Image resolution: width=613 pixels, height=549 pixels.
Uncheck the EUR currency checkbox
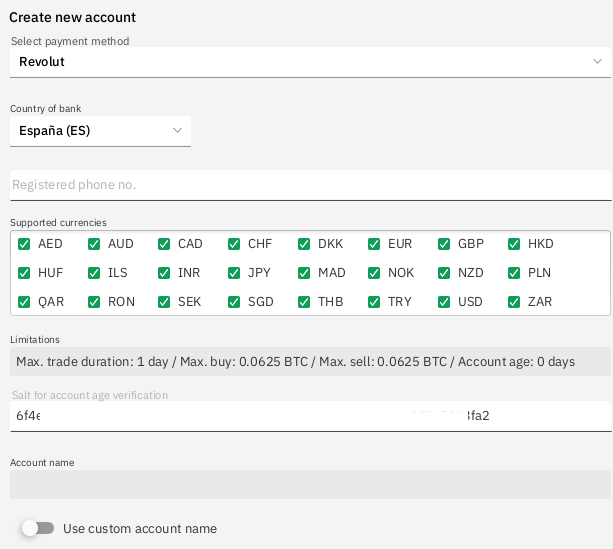point(374,244)
